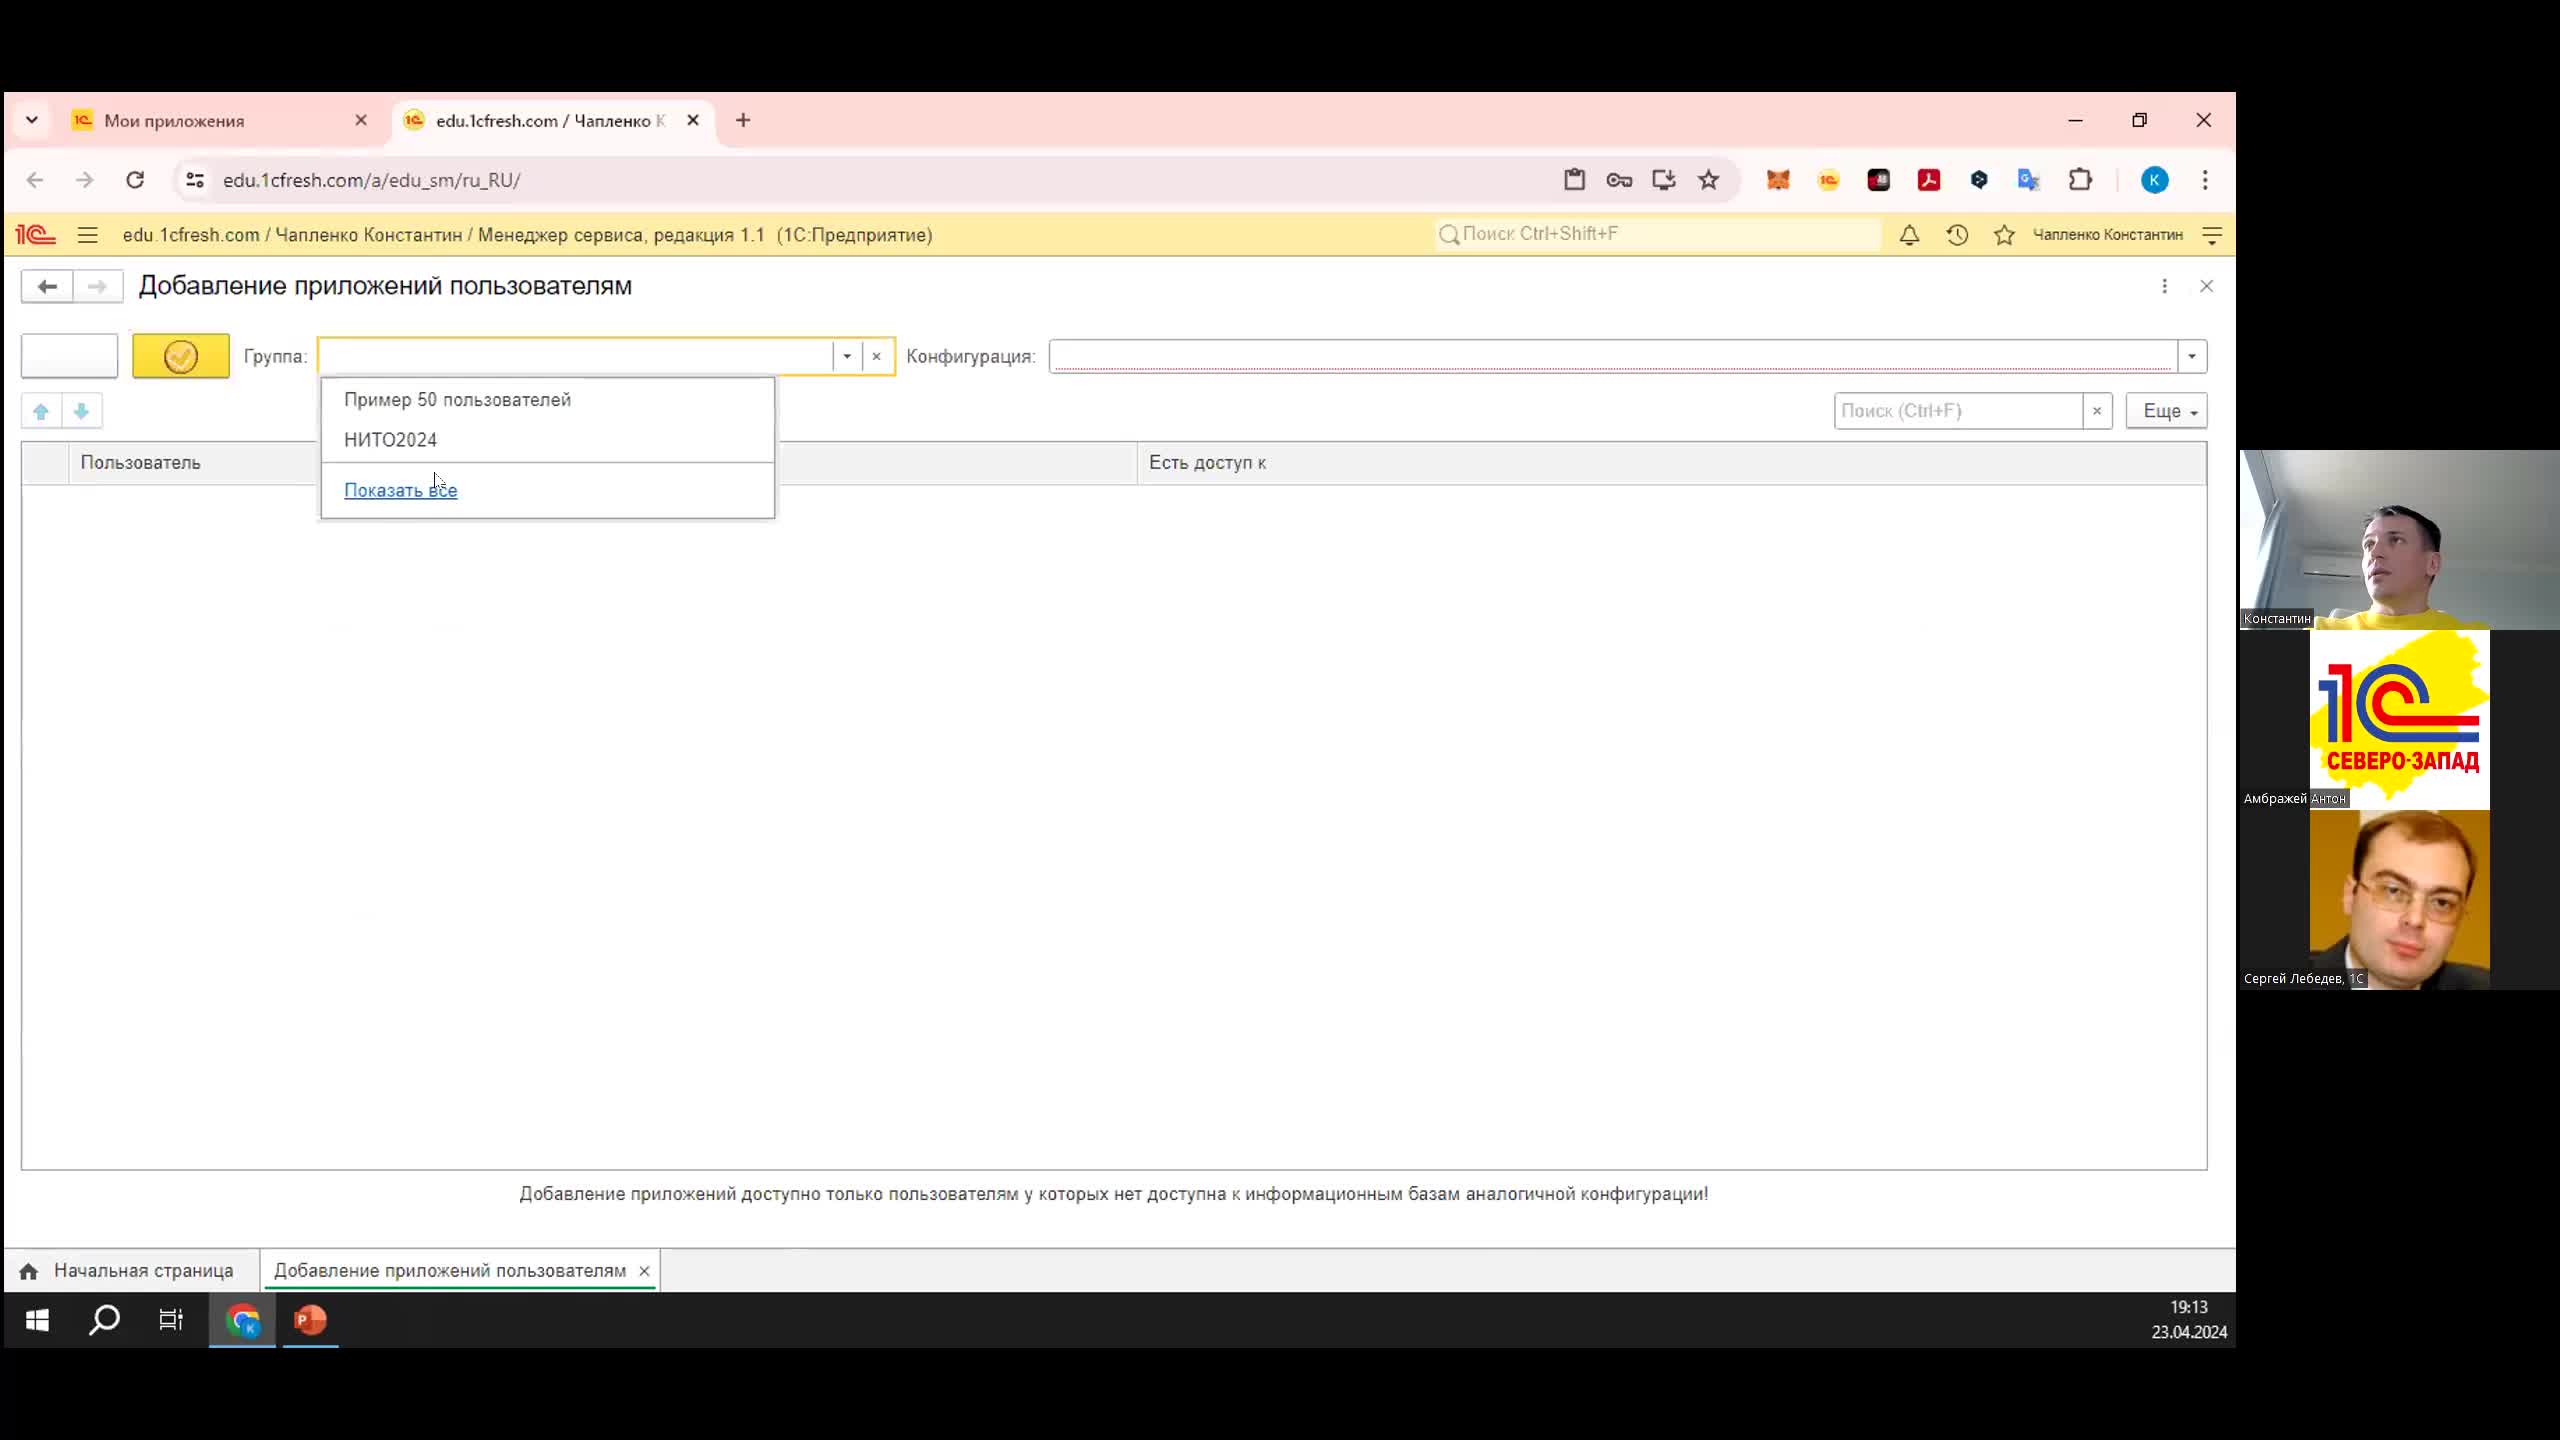Clear the table search with x

click(x=2097, y=411)
